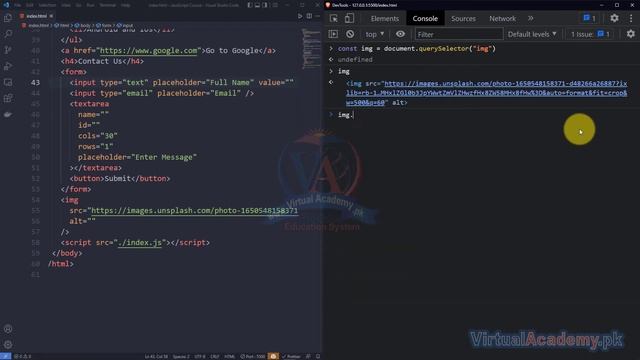Expand the more DevTools tabs chevron

(530, 18)
